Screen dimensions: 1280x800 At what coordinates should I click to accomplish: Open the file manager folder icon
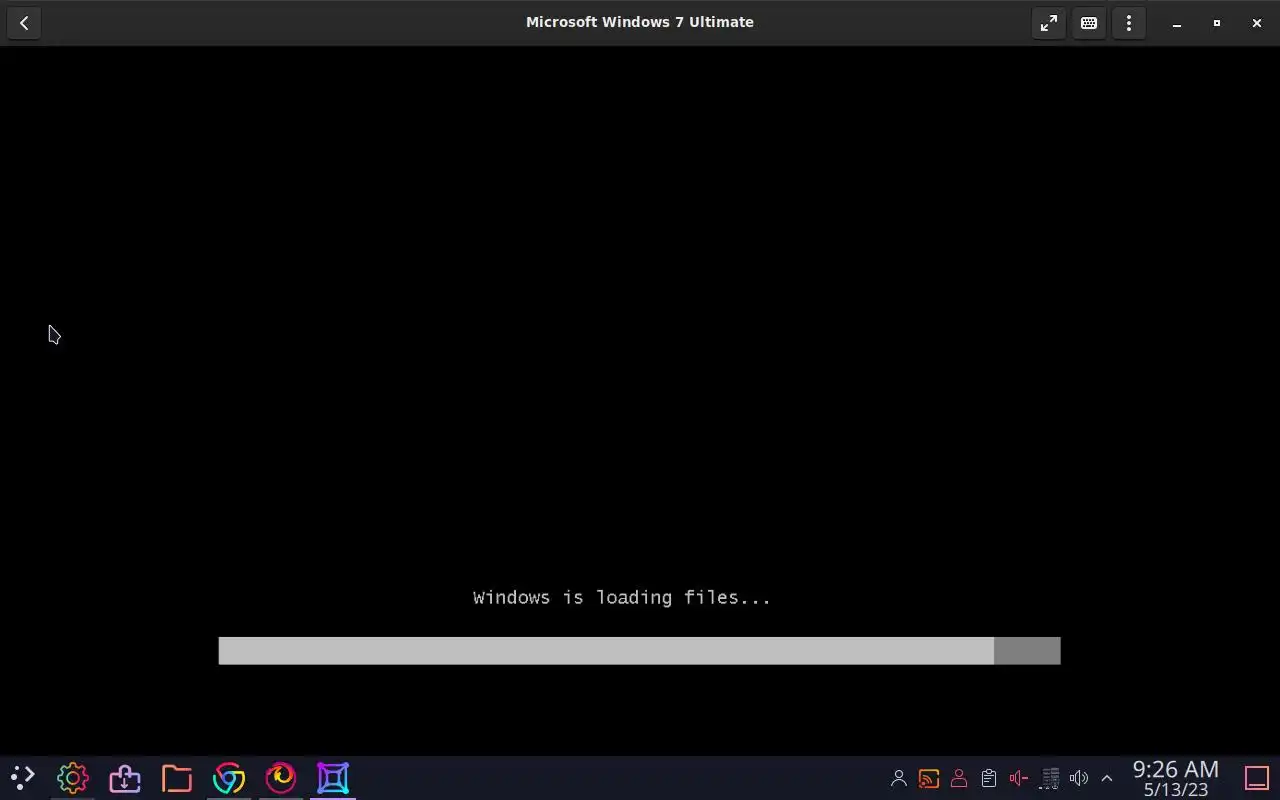click(177, 778)
